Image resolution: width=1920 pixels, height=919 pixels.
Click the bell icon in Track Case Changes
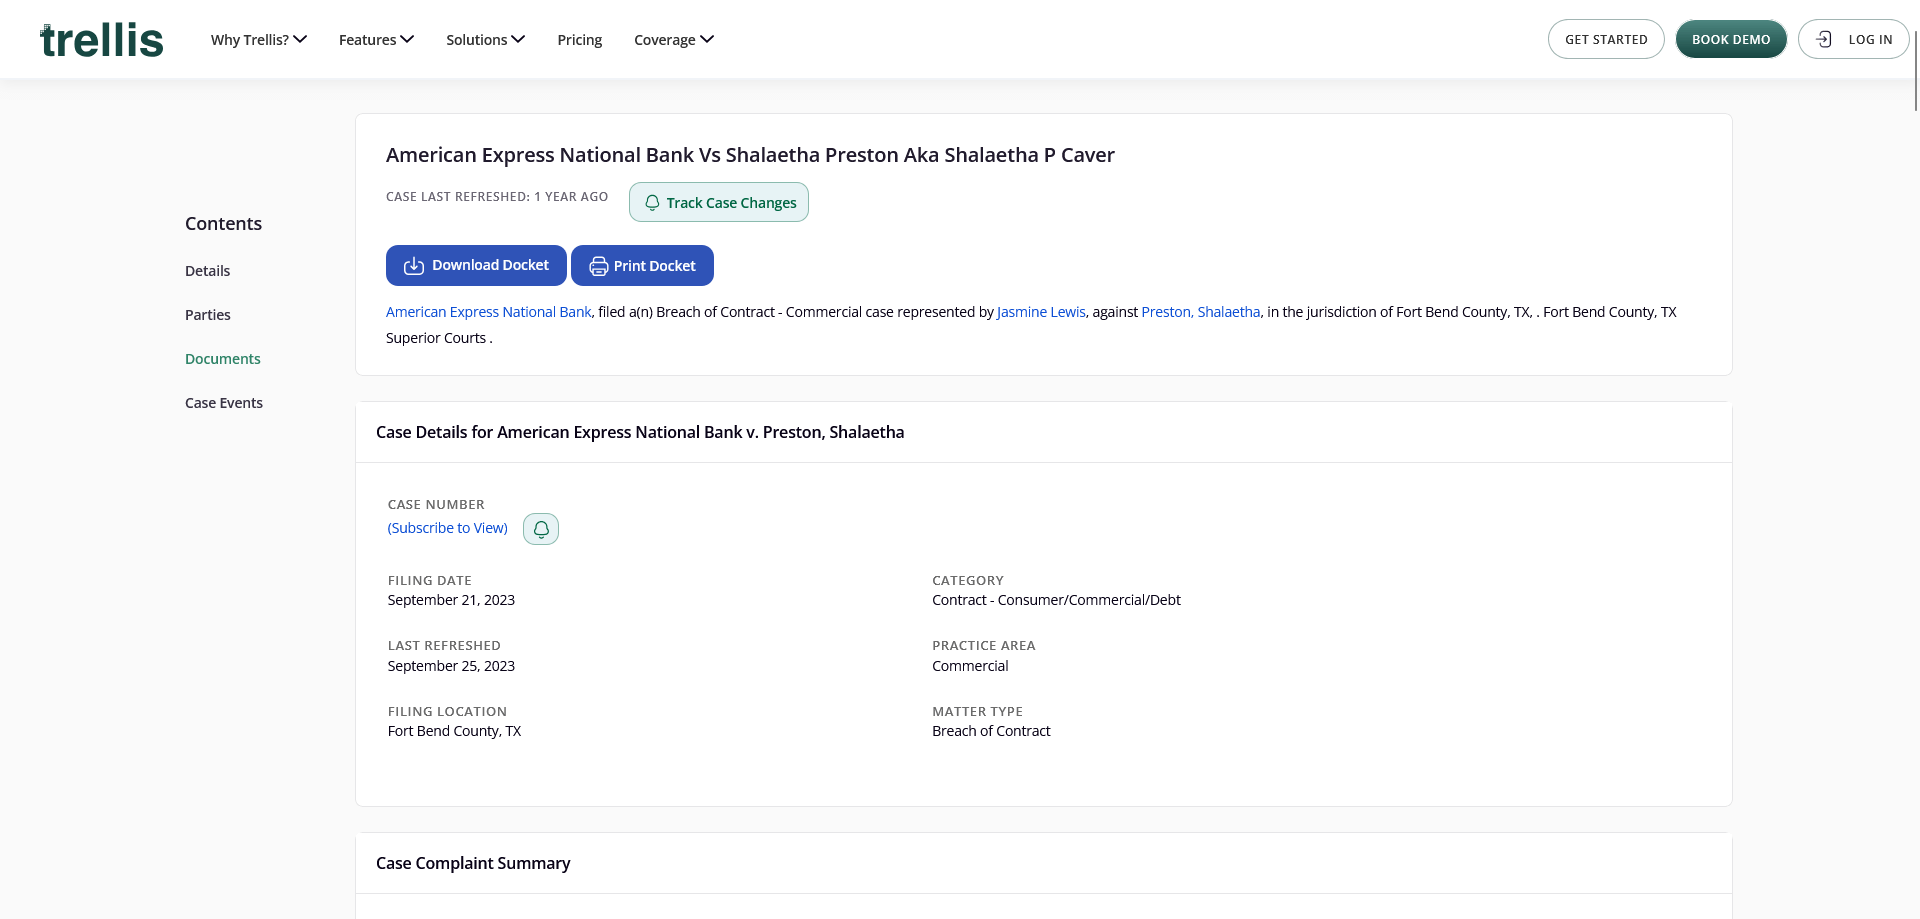[652, 203]
